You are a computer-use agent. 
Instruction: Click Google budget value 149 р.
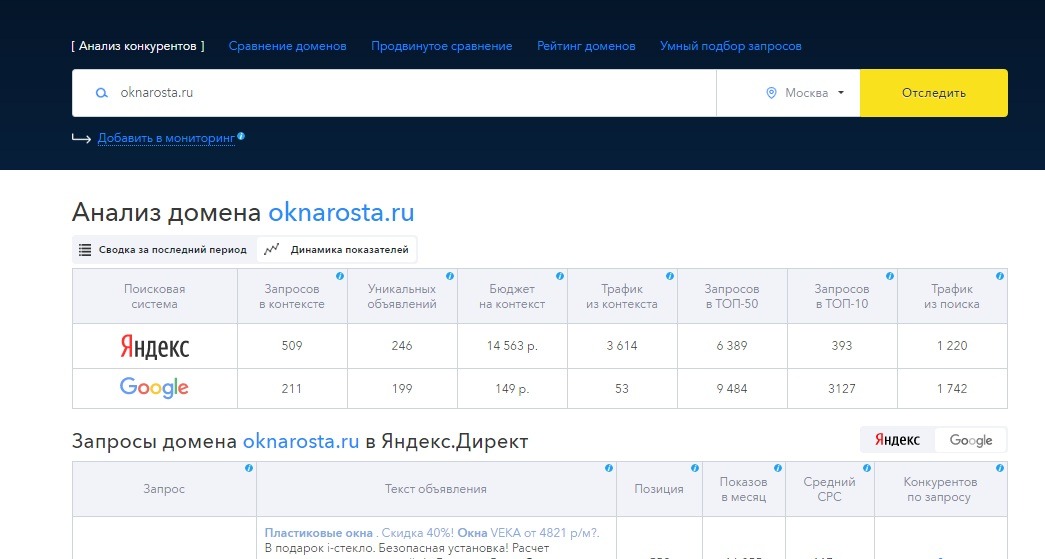coord(512,388)
